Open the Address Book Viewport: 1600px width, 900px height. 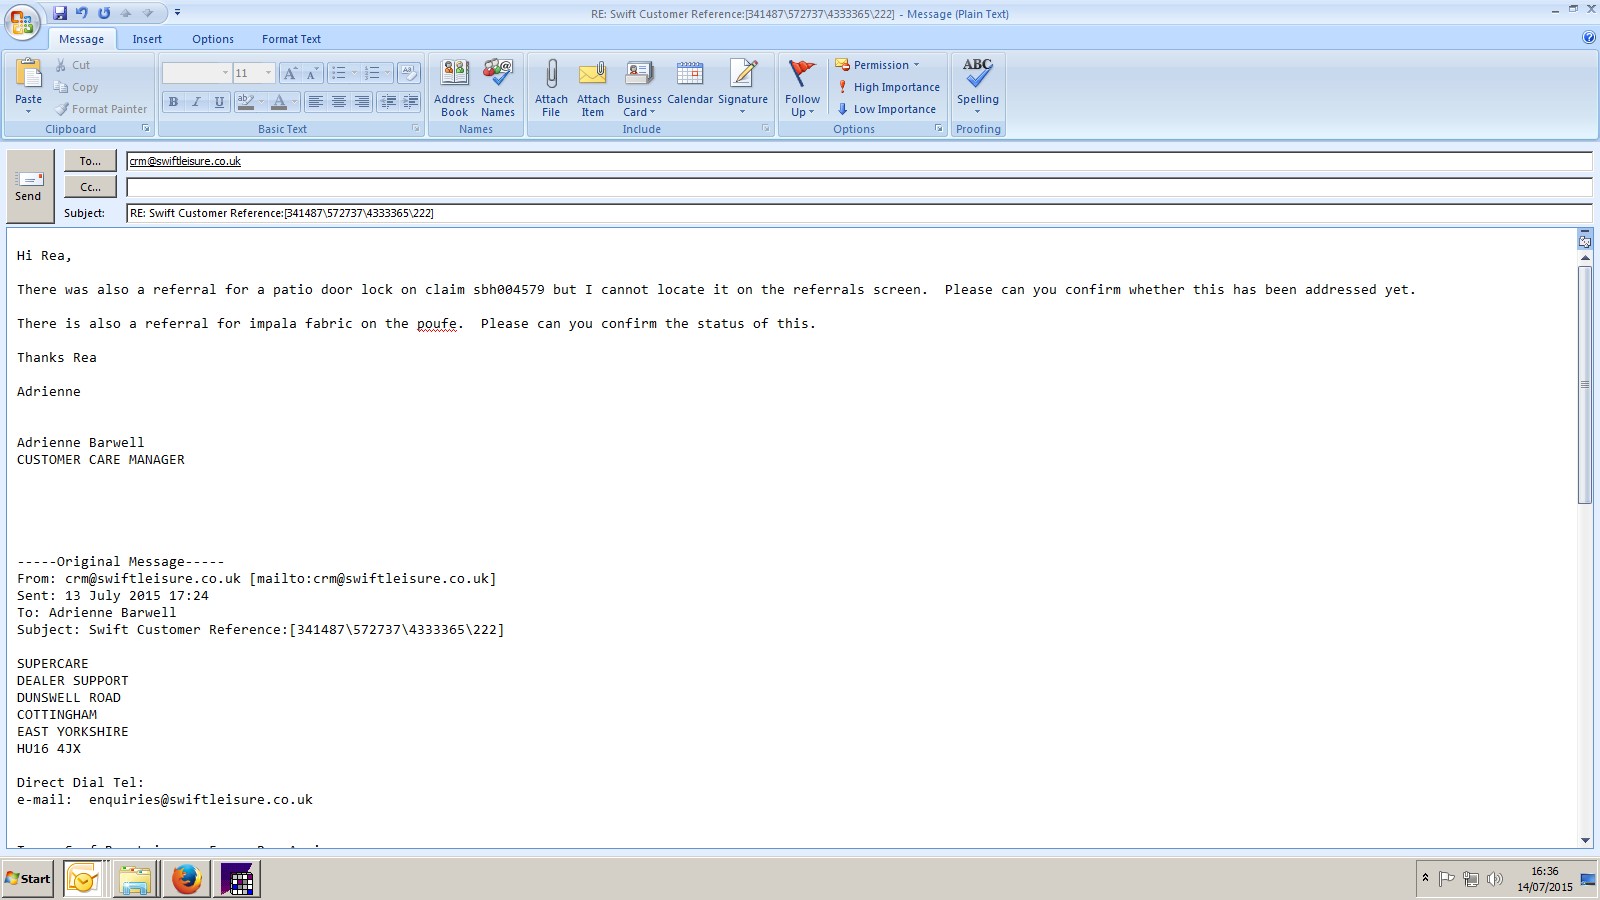(454, 88)
